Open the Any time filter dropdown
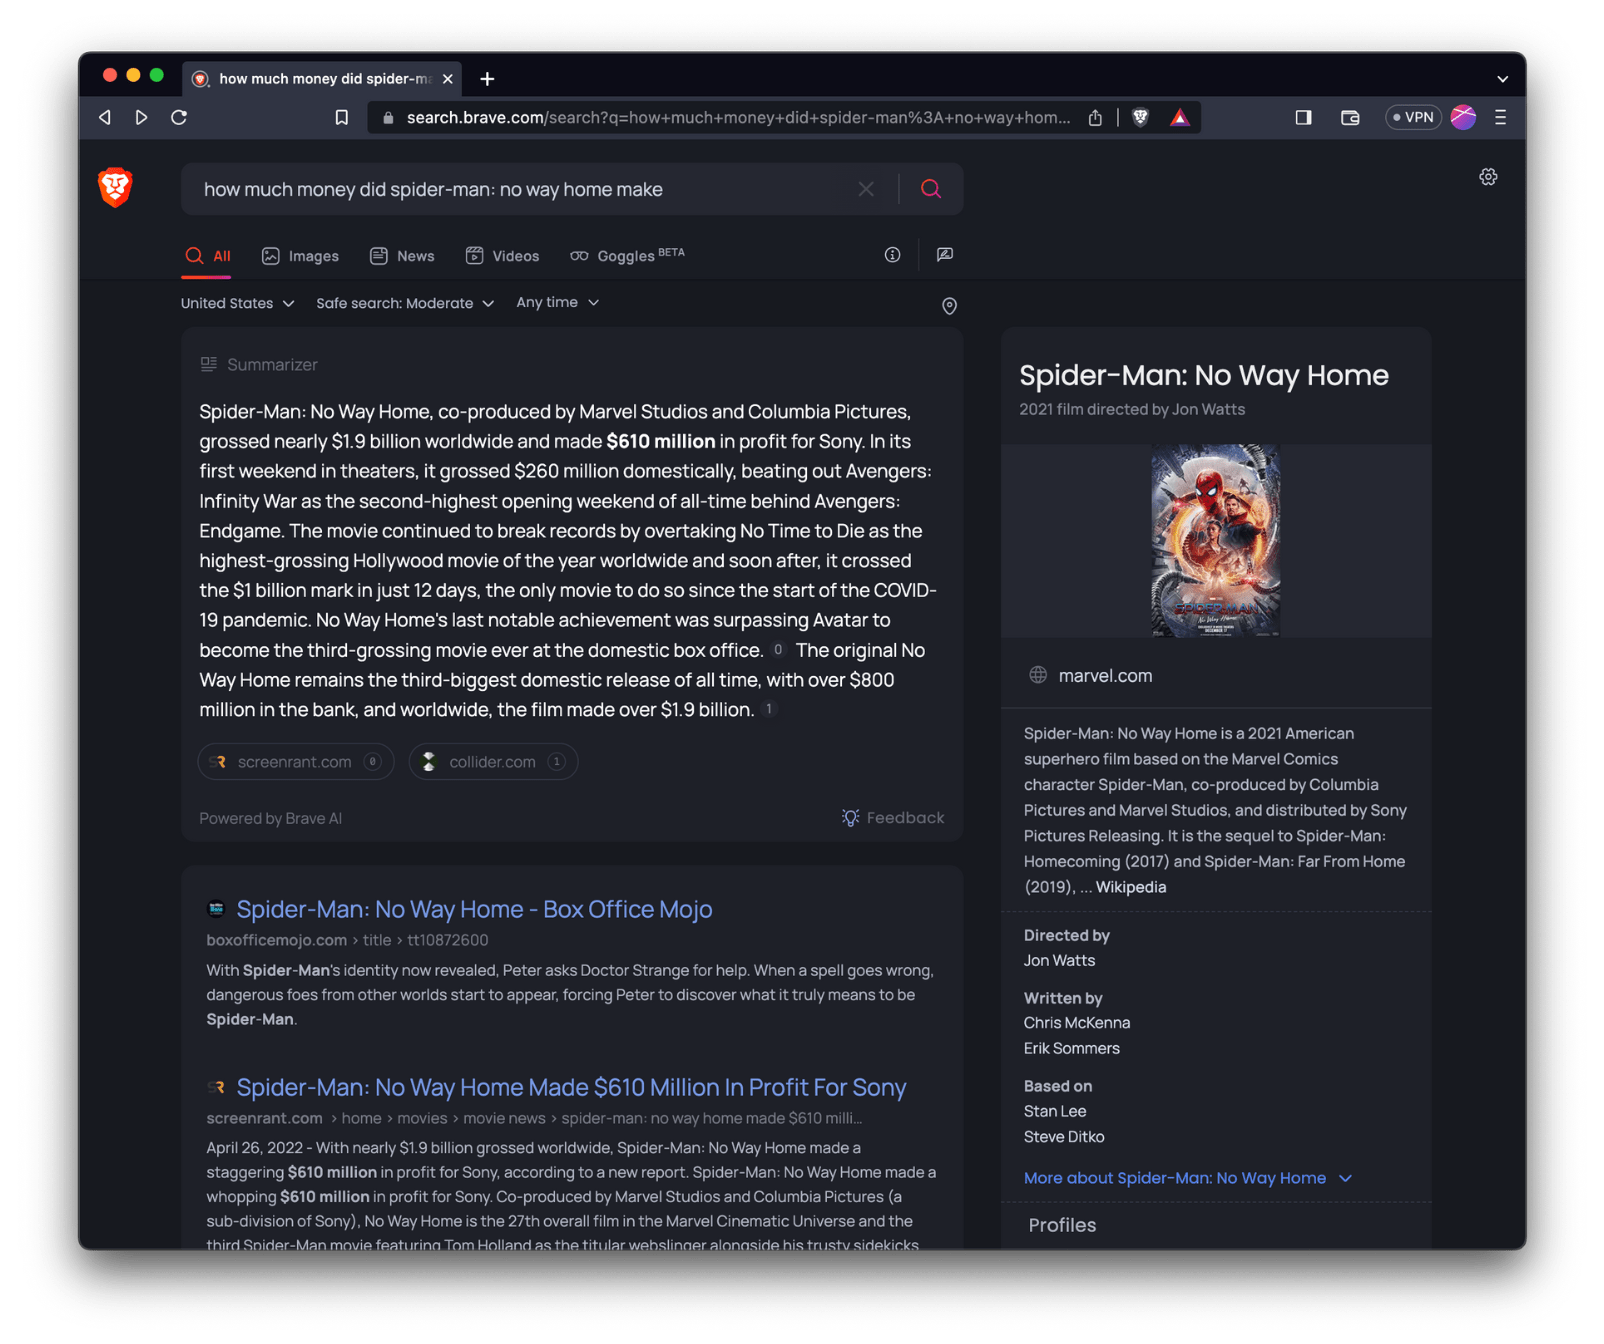The height and width of the screenshot is (1344, 1604). pyautogui.click(x=557, y=302)
